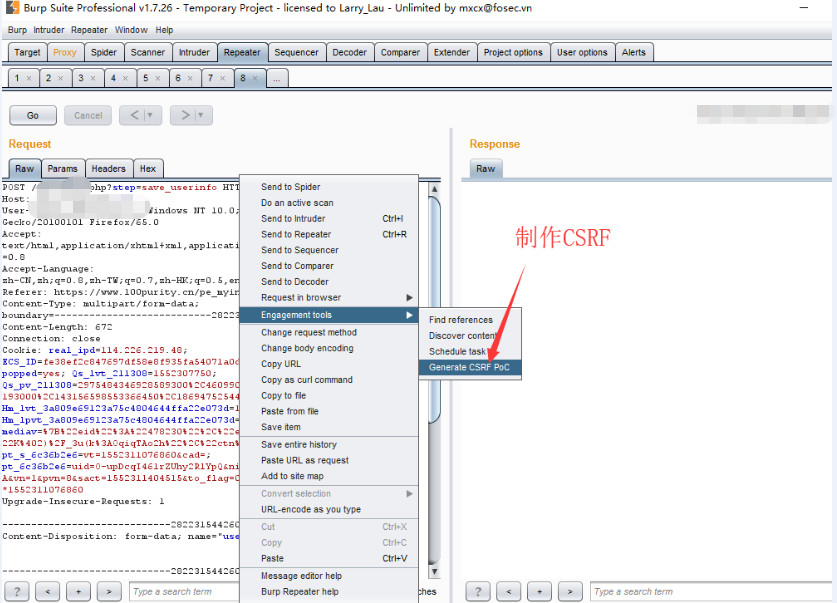Image resolution: width=837 pixels, height=603 pixels.
Task: Switch to the Target tab
Action: [x=27, y=52]
